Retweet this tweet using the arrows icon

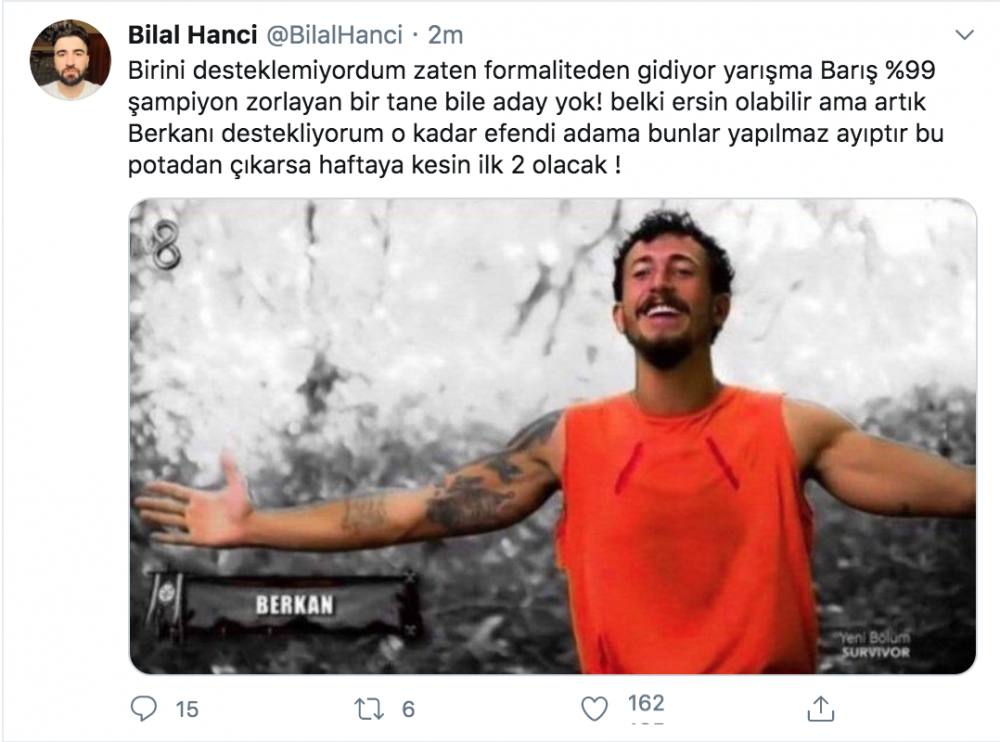coord(369,709)
